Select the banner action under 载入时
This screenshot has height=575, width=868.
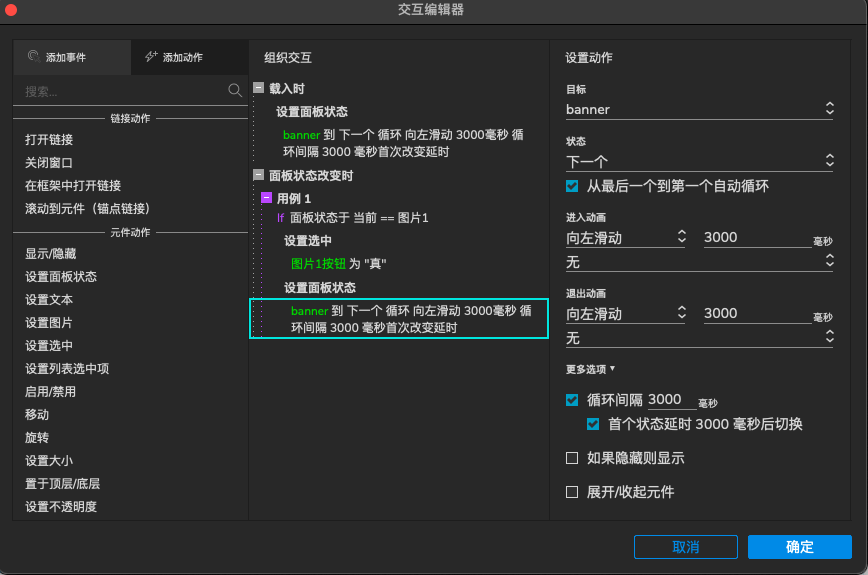tap(403, 143)
